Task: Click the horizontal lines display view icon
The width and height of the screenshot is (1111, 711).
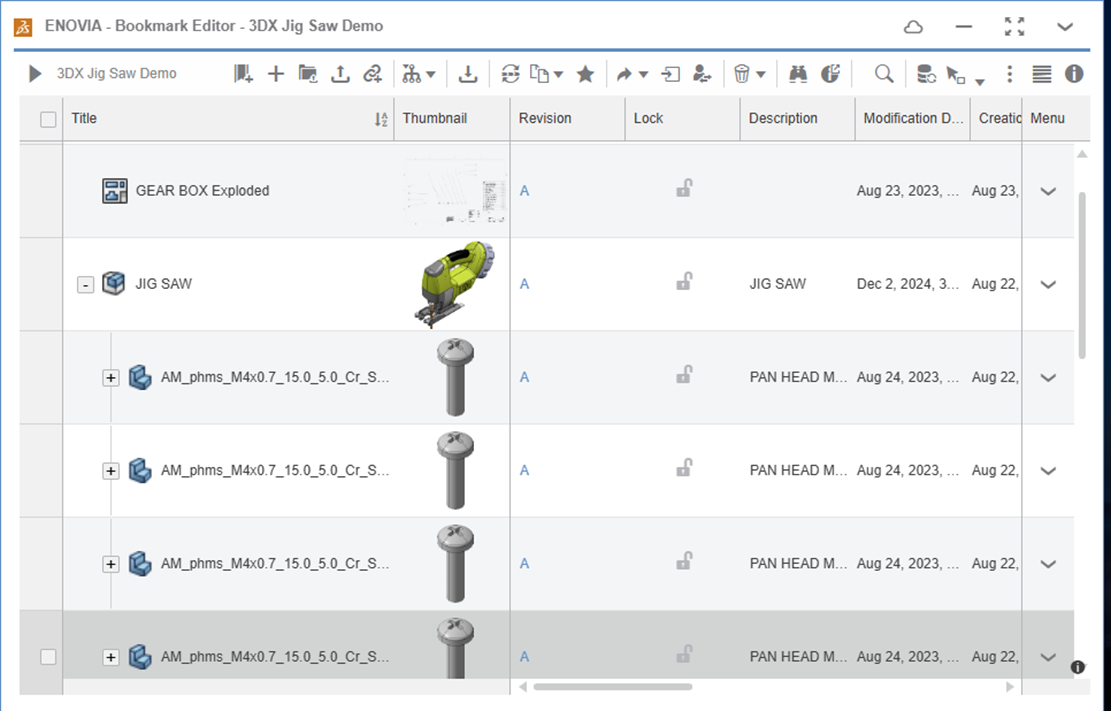Action: pos(1042,74)
